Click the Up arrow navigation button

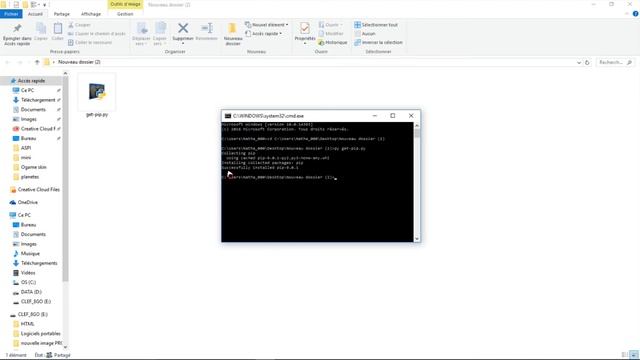click(x=37, y=62)
